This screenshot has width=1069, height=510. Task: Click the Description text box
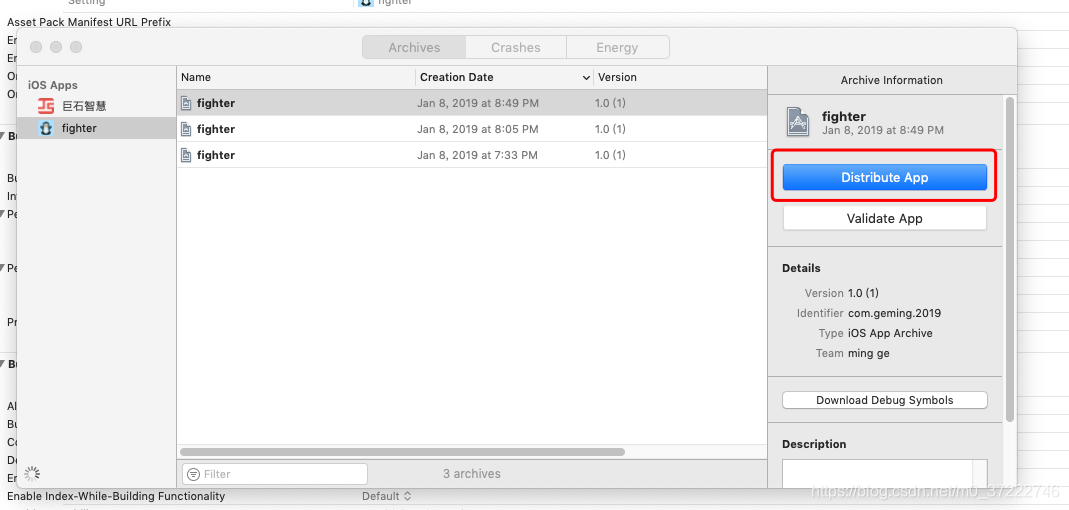click(884, 474)
